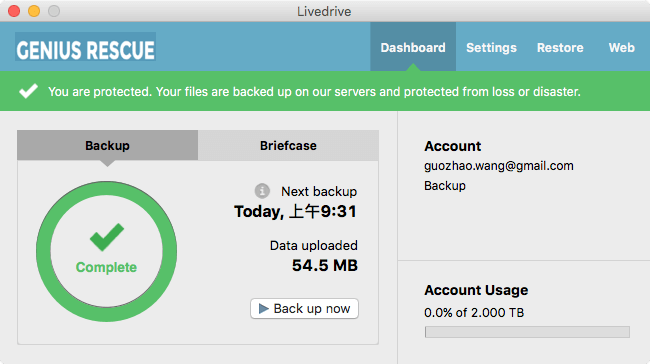The height and width of the screenshot is (364, 650).
Task: Click the white checkmark in the protected banner
Action: pos(29,91)
